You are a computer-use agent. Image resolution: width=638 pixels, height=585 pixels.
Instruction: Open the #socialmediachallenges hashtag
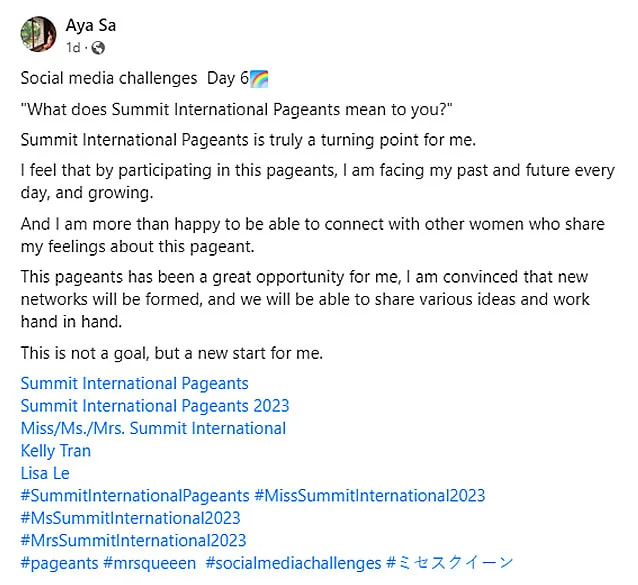point(293,563)
